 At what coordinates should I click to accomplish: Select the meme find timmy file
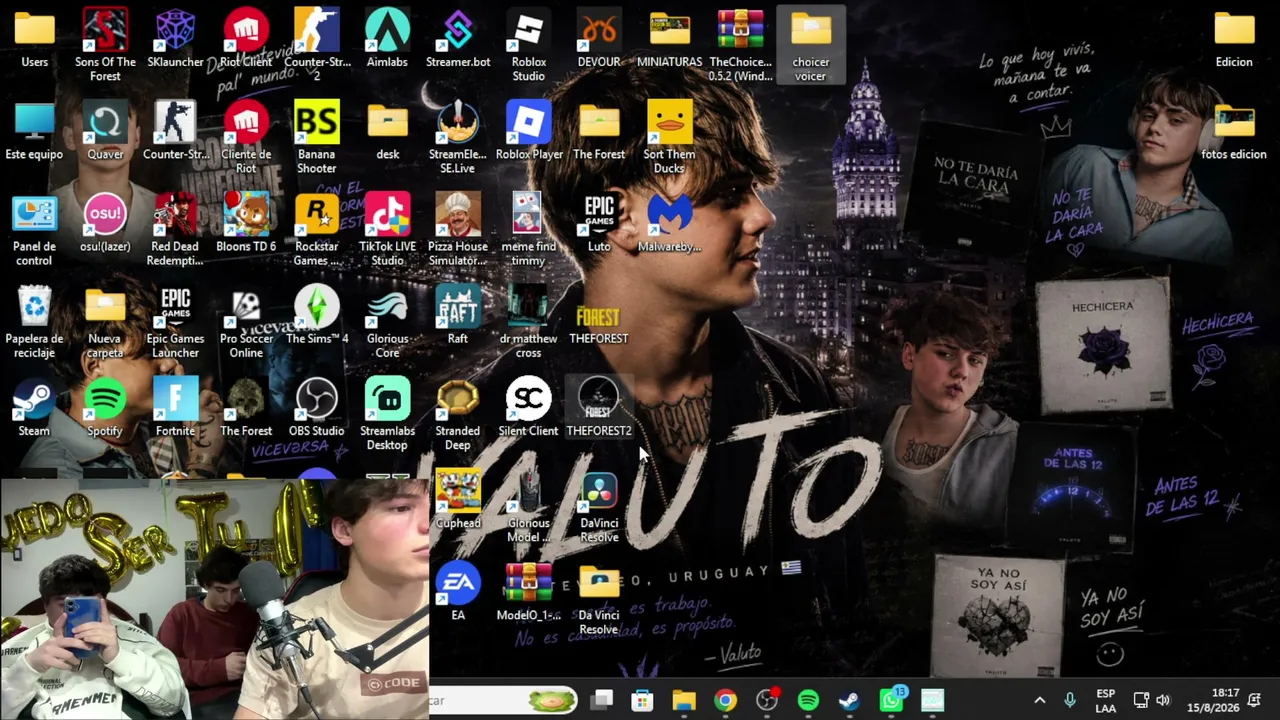click(x=528, y=229)
